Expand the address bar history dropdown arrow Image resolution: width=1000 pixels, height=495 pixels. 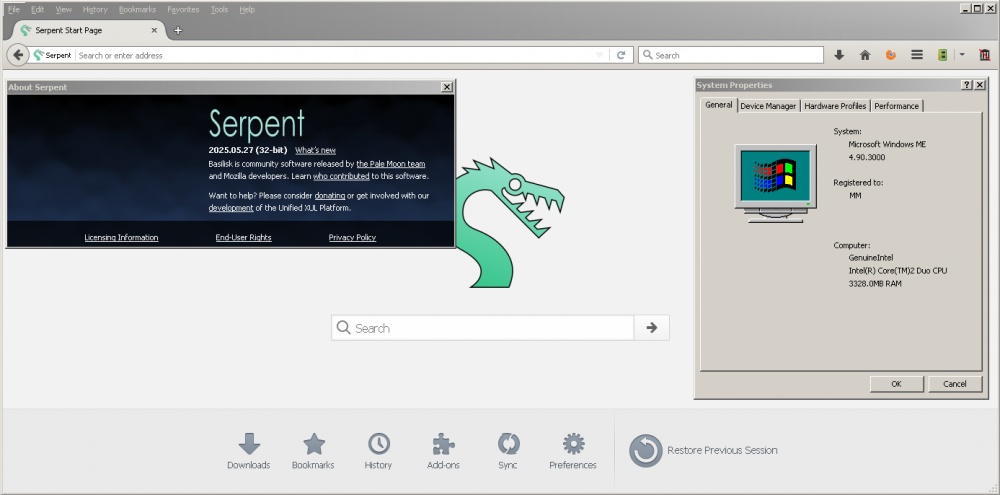pyautogui.click(x=599, y=55)
